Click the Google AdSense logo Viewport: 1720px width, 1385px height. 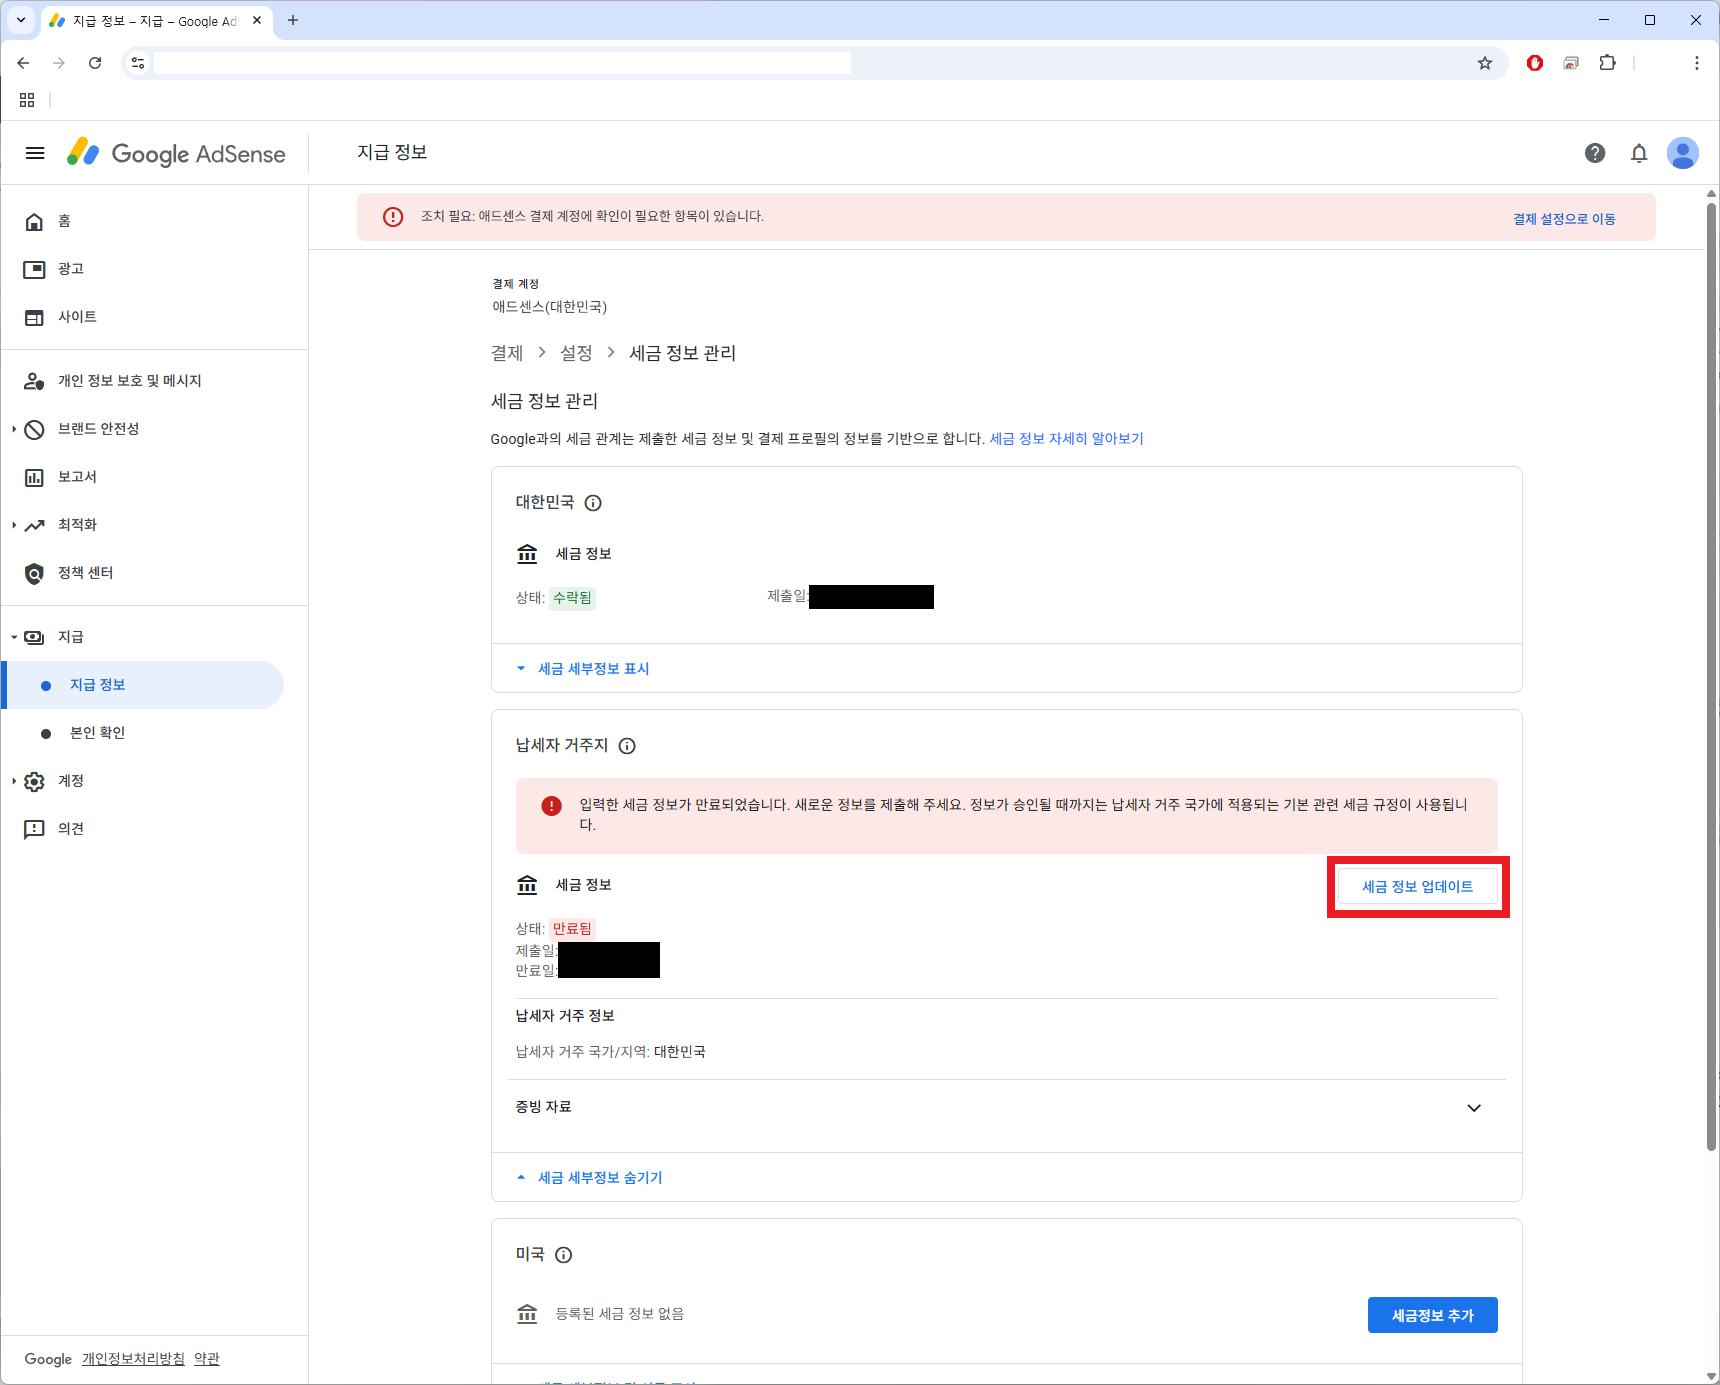click(176, 153)
